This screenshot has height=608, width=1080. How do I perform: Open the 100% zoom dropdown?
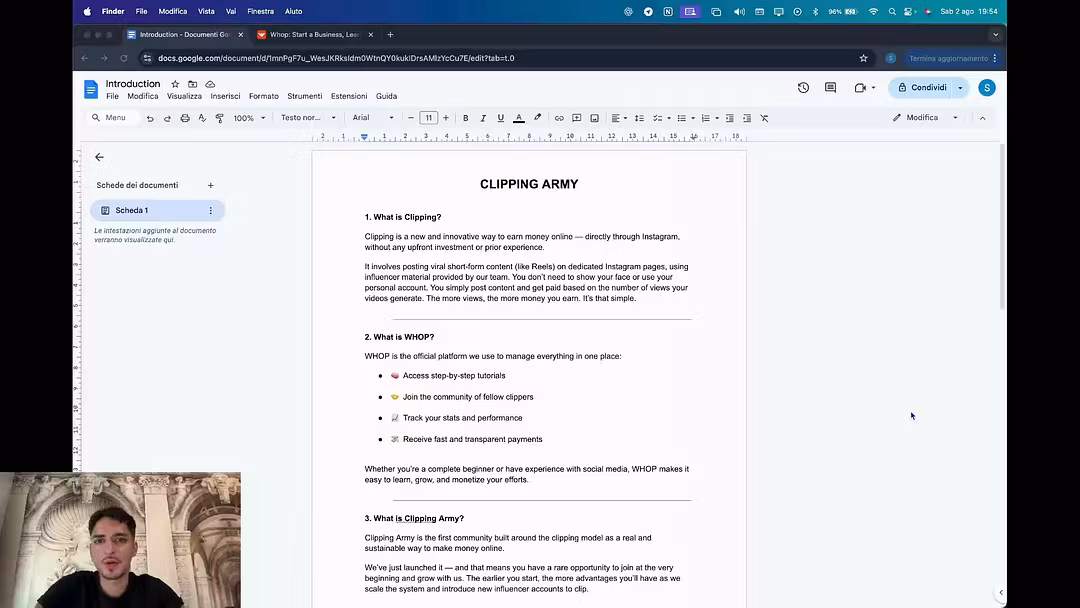pos(249,118)
